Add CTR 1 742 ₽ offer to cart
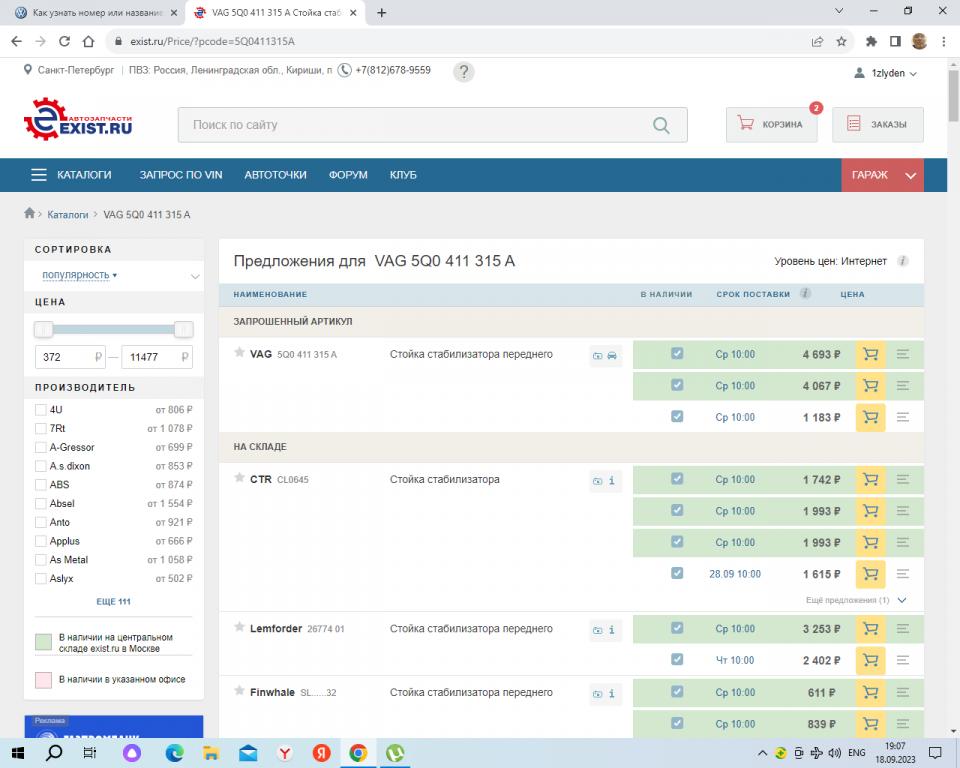 (x=870, y=480)
